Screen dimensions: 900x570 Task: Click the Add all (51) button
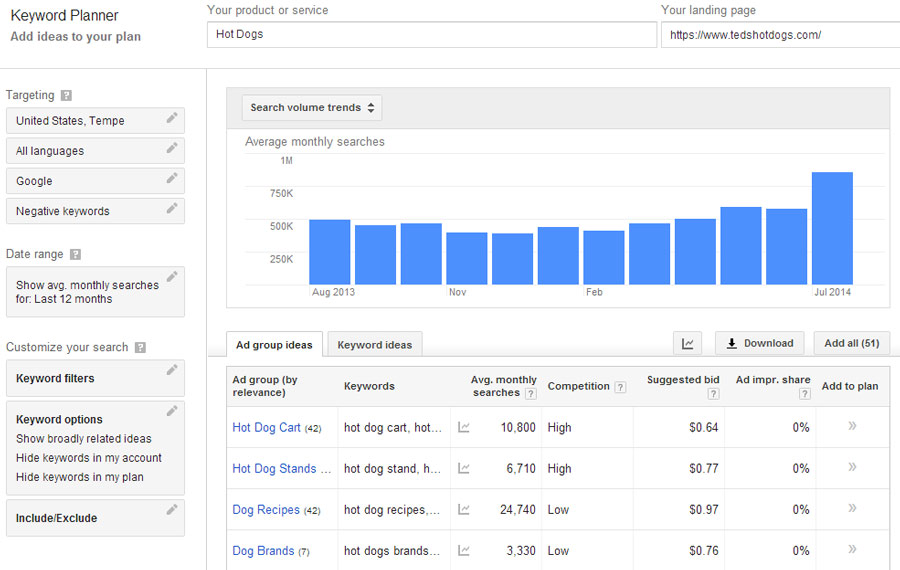tap(852, 343)
